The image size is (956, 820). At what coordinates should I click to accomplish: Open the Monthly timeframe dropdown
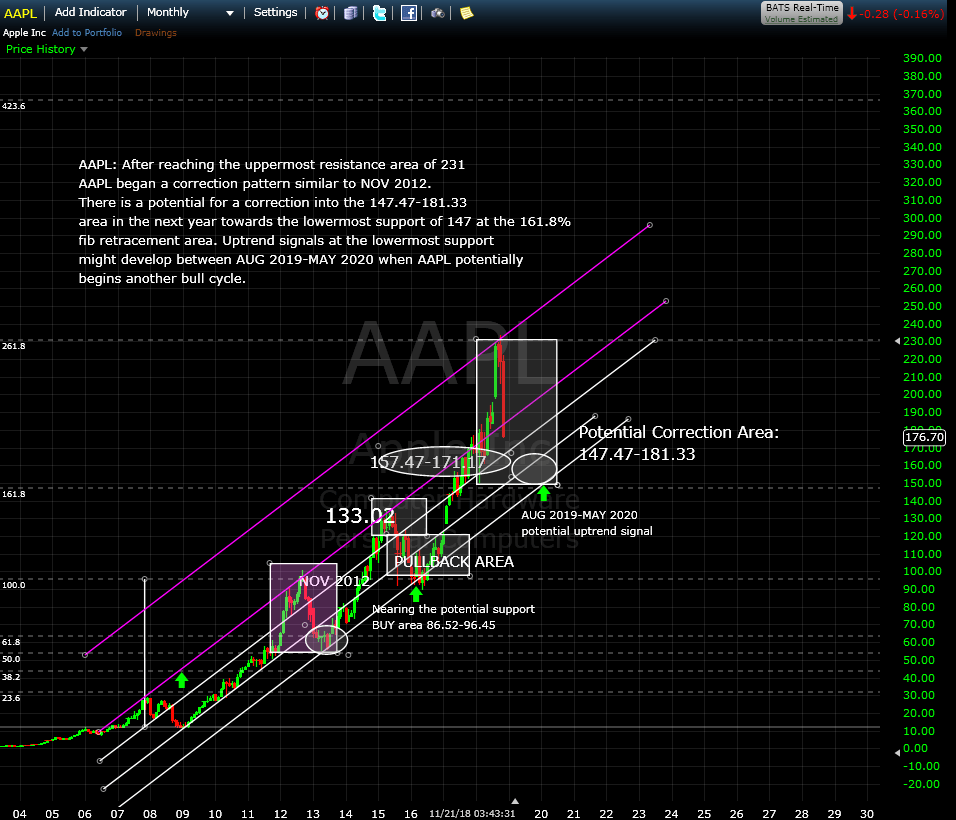click(x=190, y=12)
